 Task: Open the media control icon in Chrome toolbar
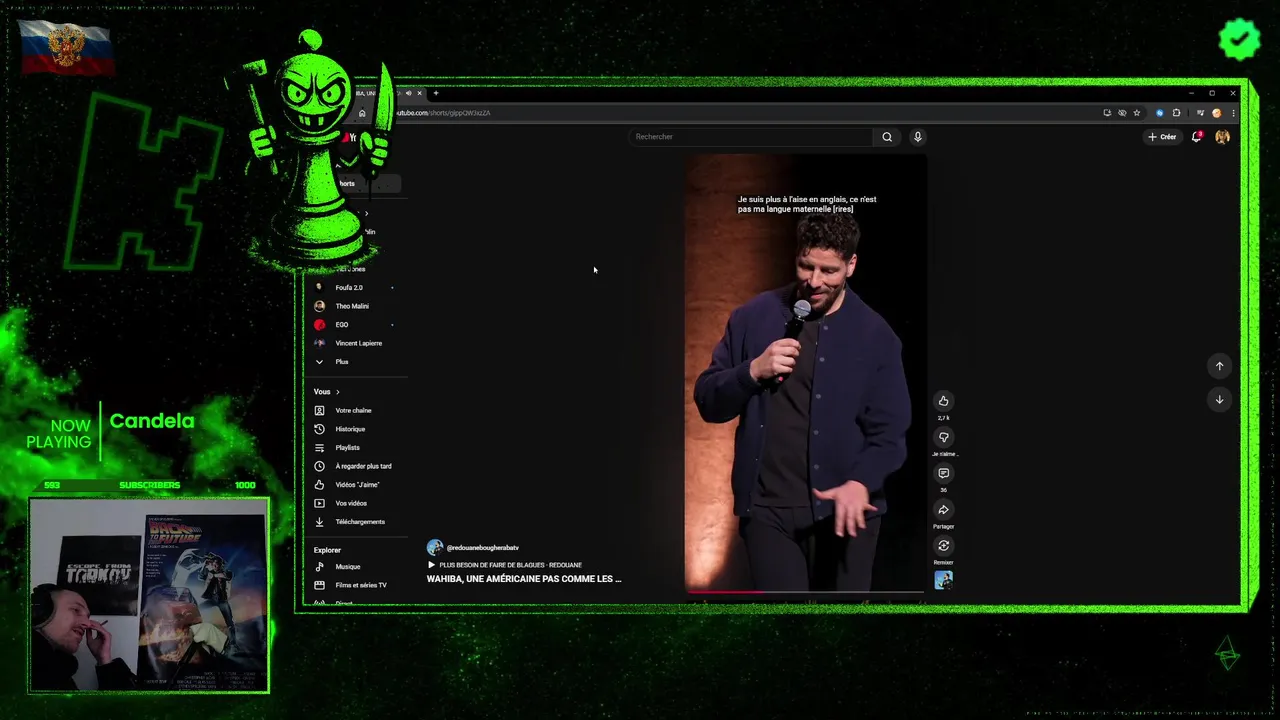(x=1200, y=113)
